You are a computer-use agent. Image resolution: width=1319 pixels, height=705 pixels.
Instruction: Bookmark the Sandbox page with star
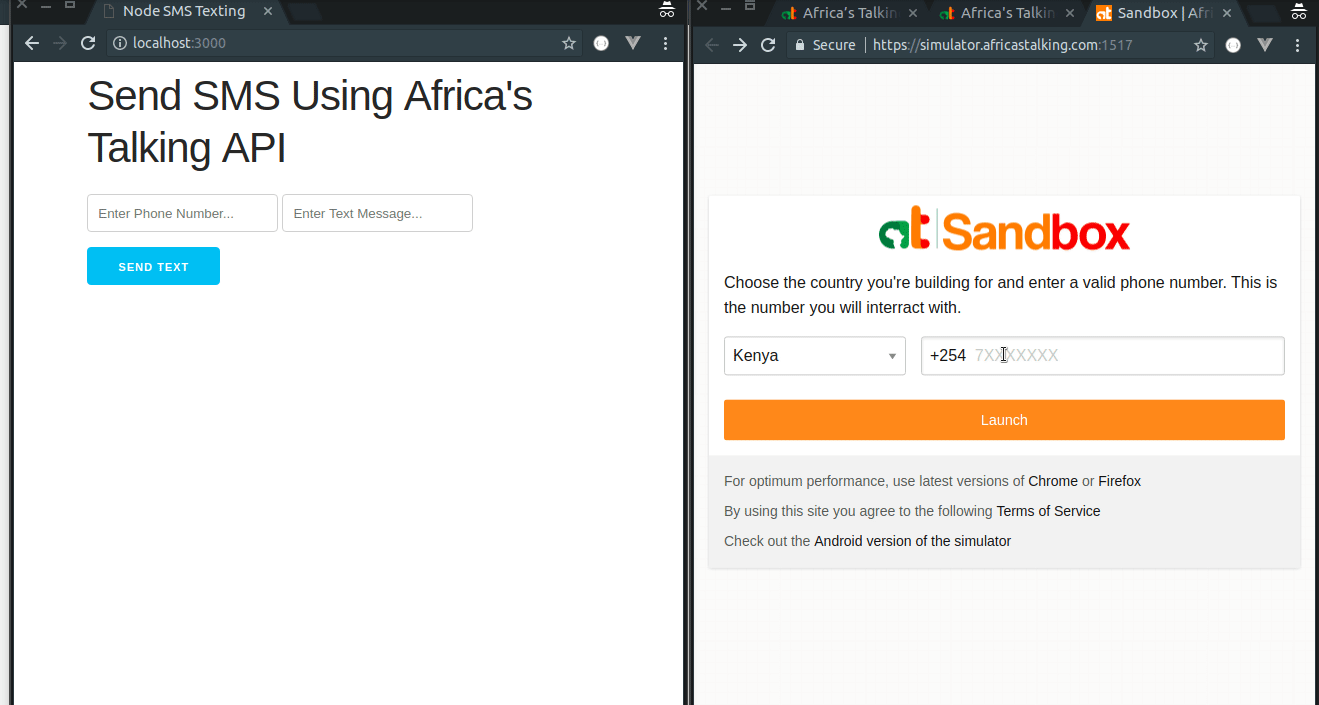tap(1201, 45)
